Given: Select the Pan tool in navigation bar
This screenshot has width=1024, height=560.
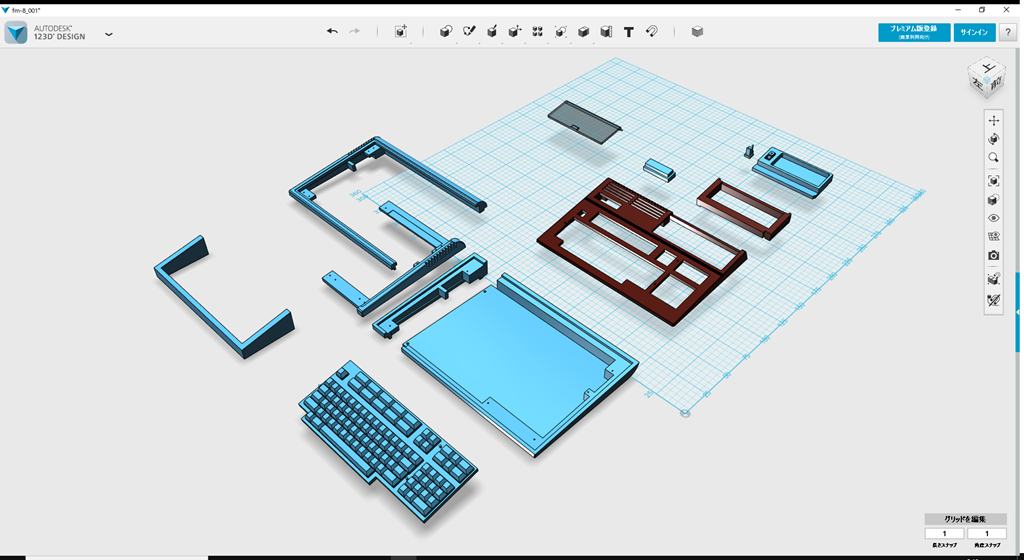Looking at the screenshot, I should (x=993, y=121).
